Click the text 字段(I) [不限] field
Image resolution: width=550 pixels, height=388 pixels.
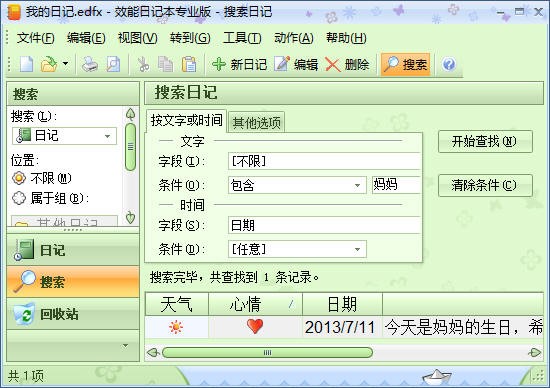[324, 161]
